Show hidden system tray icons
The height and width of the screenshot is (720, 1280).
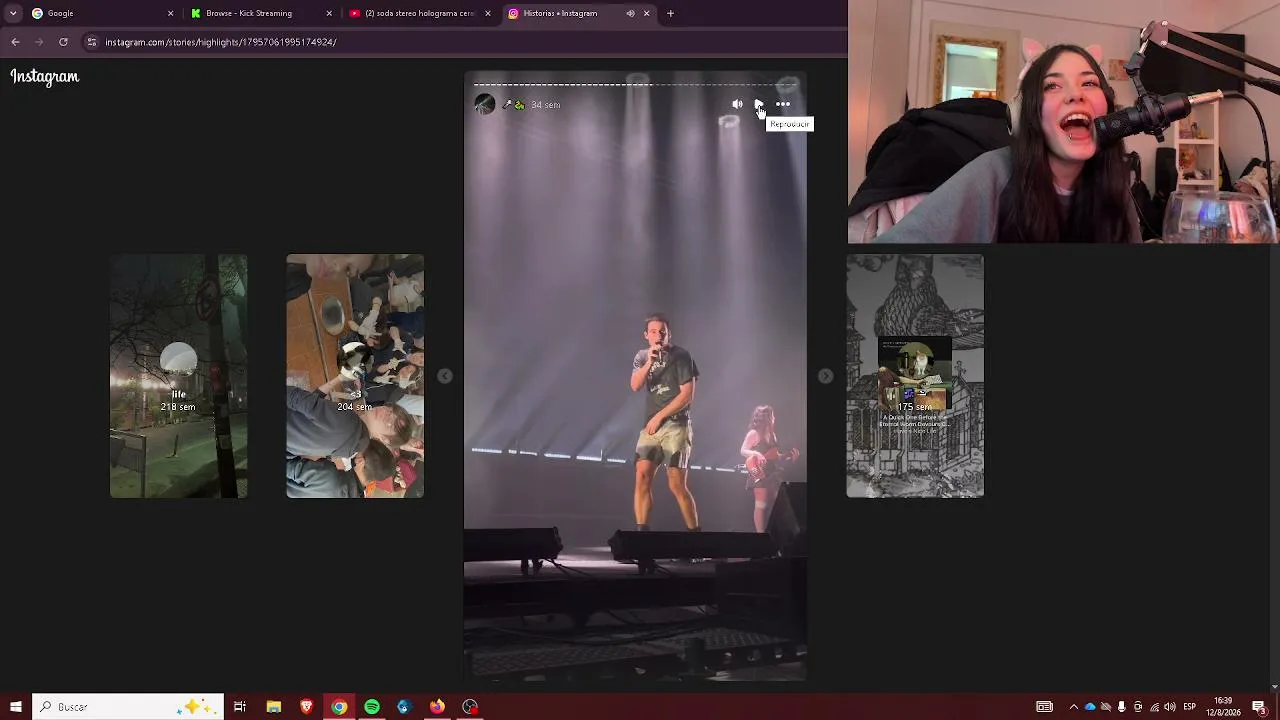point(1073,707)
